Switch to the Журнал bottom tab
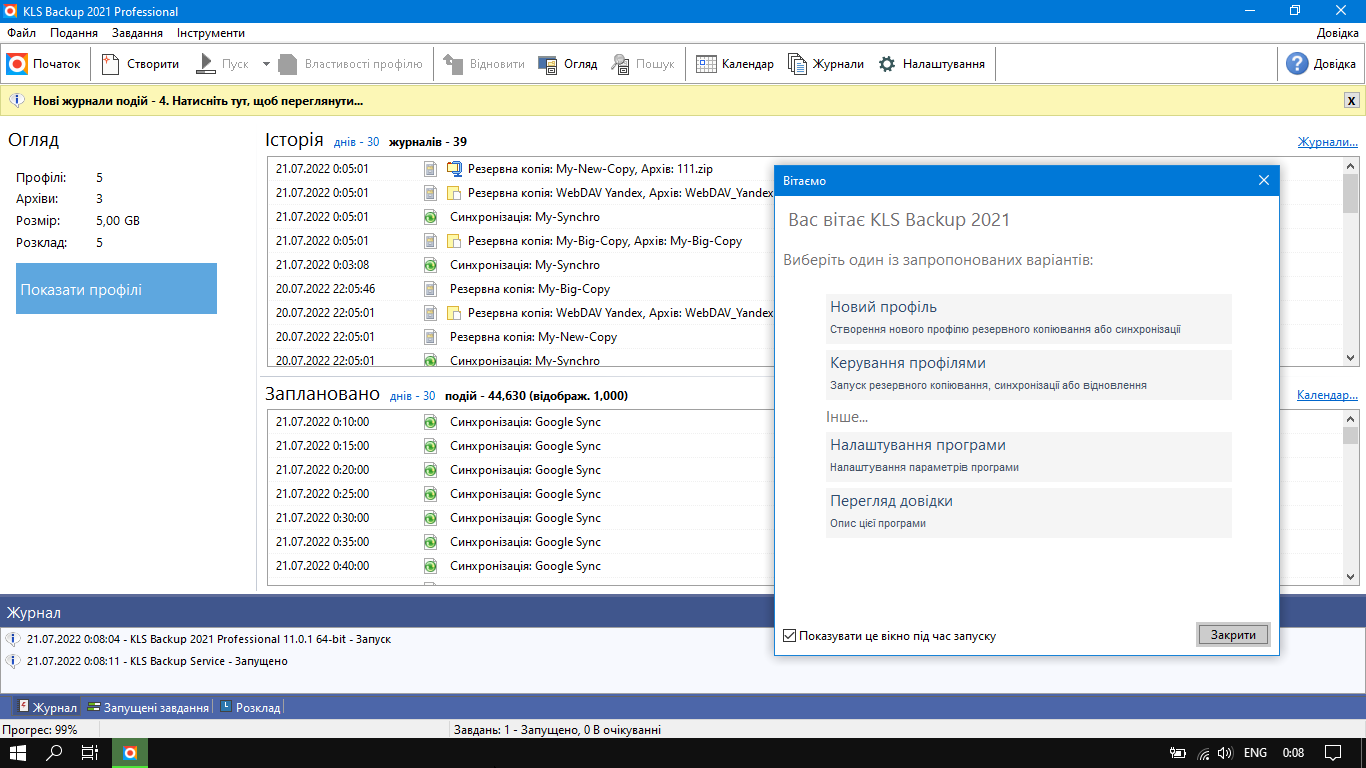Viewport: 1366px width, 768px height. coord(47,707)
